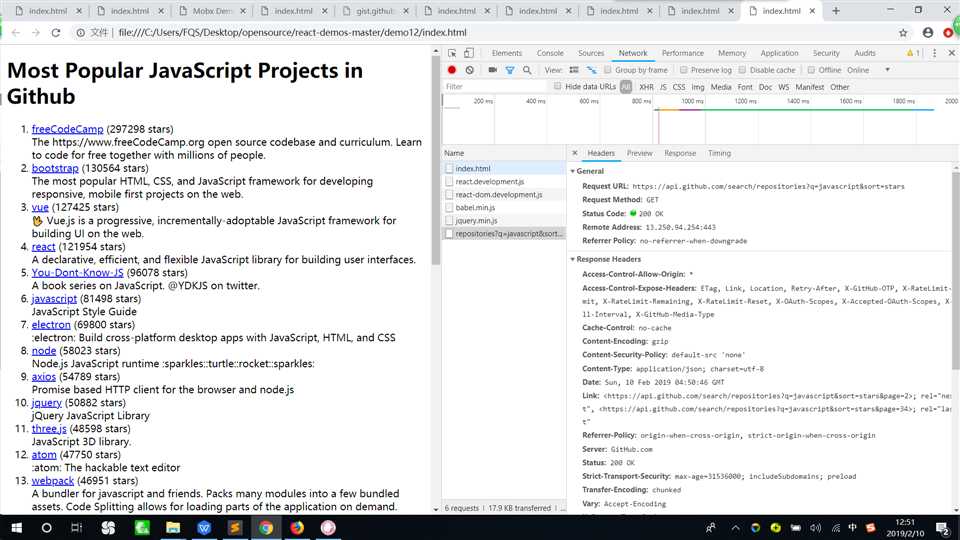Click the DevTools warning count icon
This screenshot has height=540, width=960.
coord(913,53)
